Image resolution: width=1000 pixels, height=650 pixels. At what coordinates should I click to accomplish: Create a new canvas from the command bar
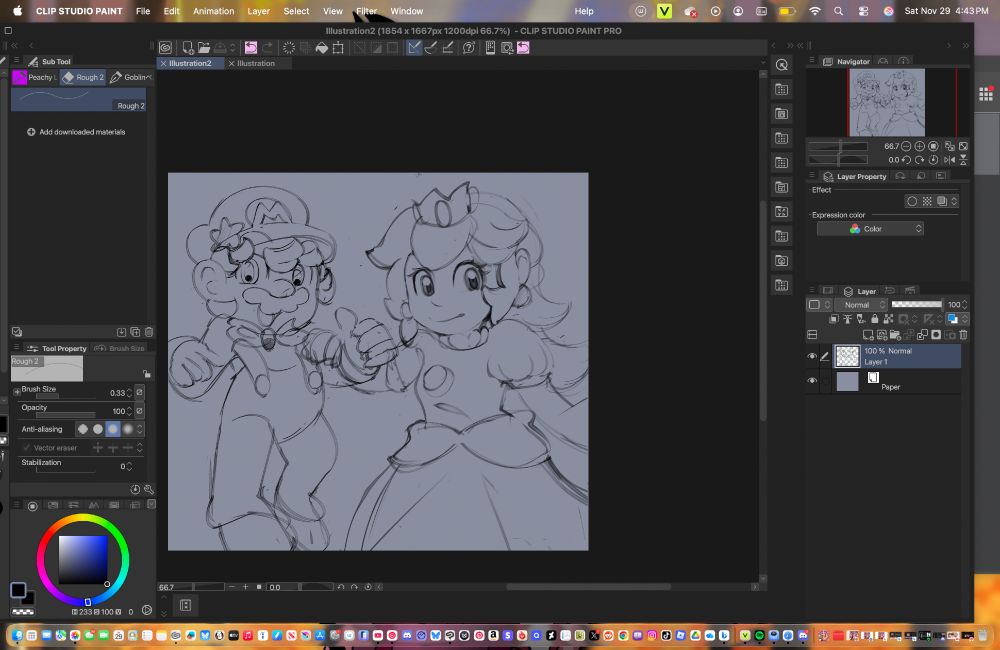coord(188,48)
